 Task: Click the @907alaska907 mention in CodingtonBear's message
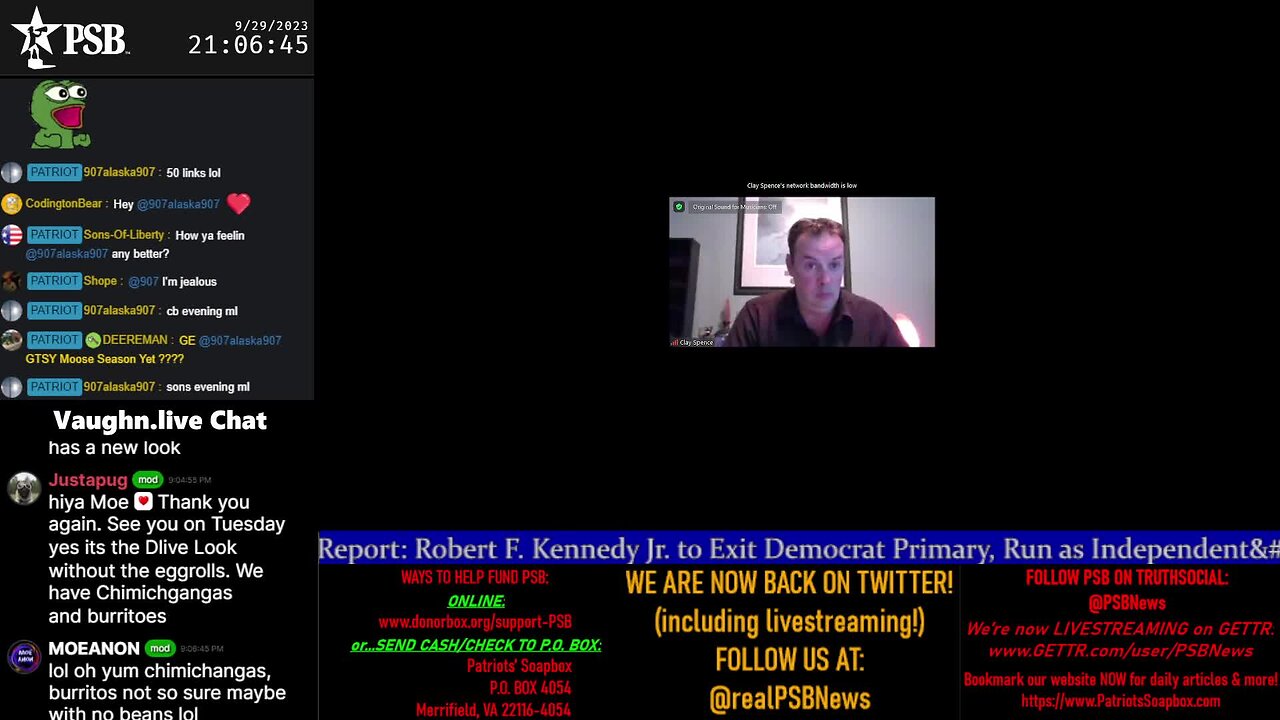[178, 204]
